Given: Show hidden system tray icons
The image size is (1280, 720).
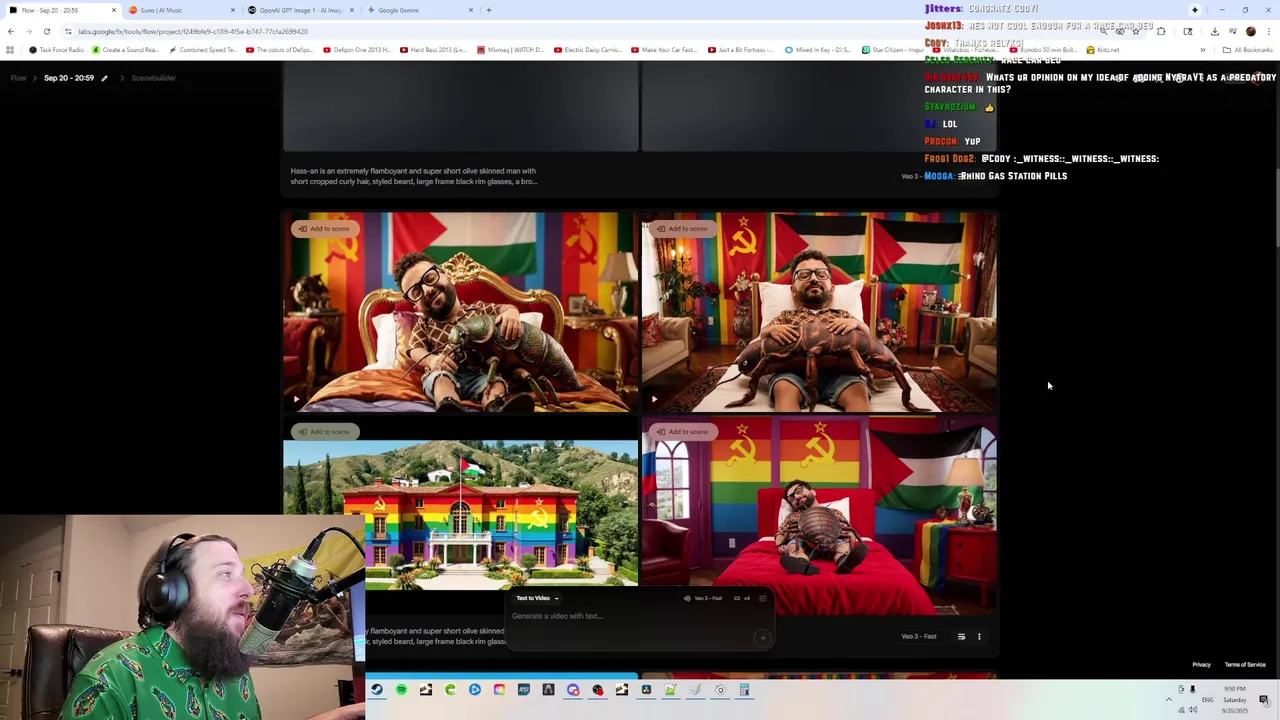Looking at the screenshot, I should 1168,699.
